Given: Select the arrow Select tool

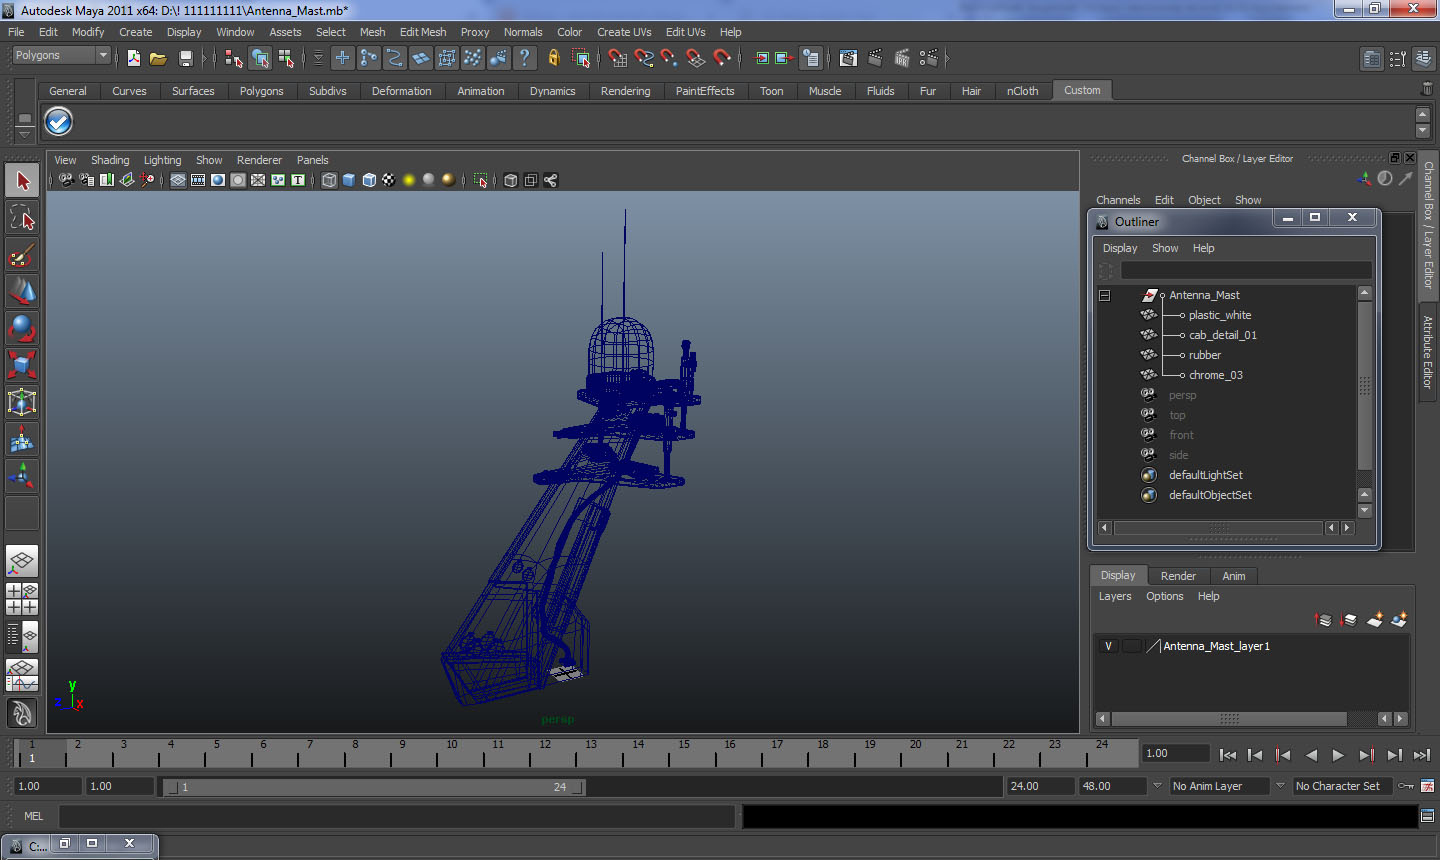Looking at the screenshot, I should click(x=22, y=181).
